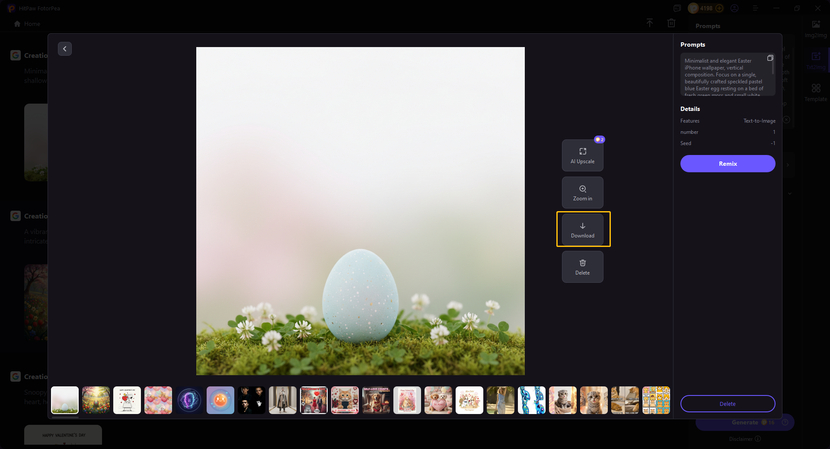This screenshot has width=830, height=449.
Task: Delete image using the trash icon button
Action: point(582,266)
